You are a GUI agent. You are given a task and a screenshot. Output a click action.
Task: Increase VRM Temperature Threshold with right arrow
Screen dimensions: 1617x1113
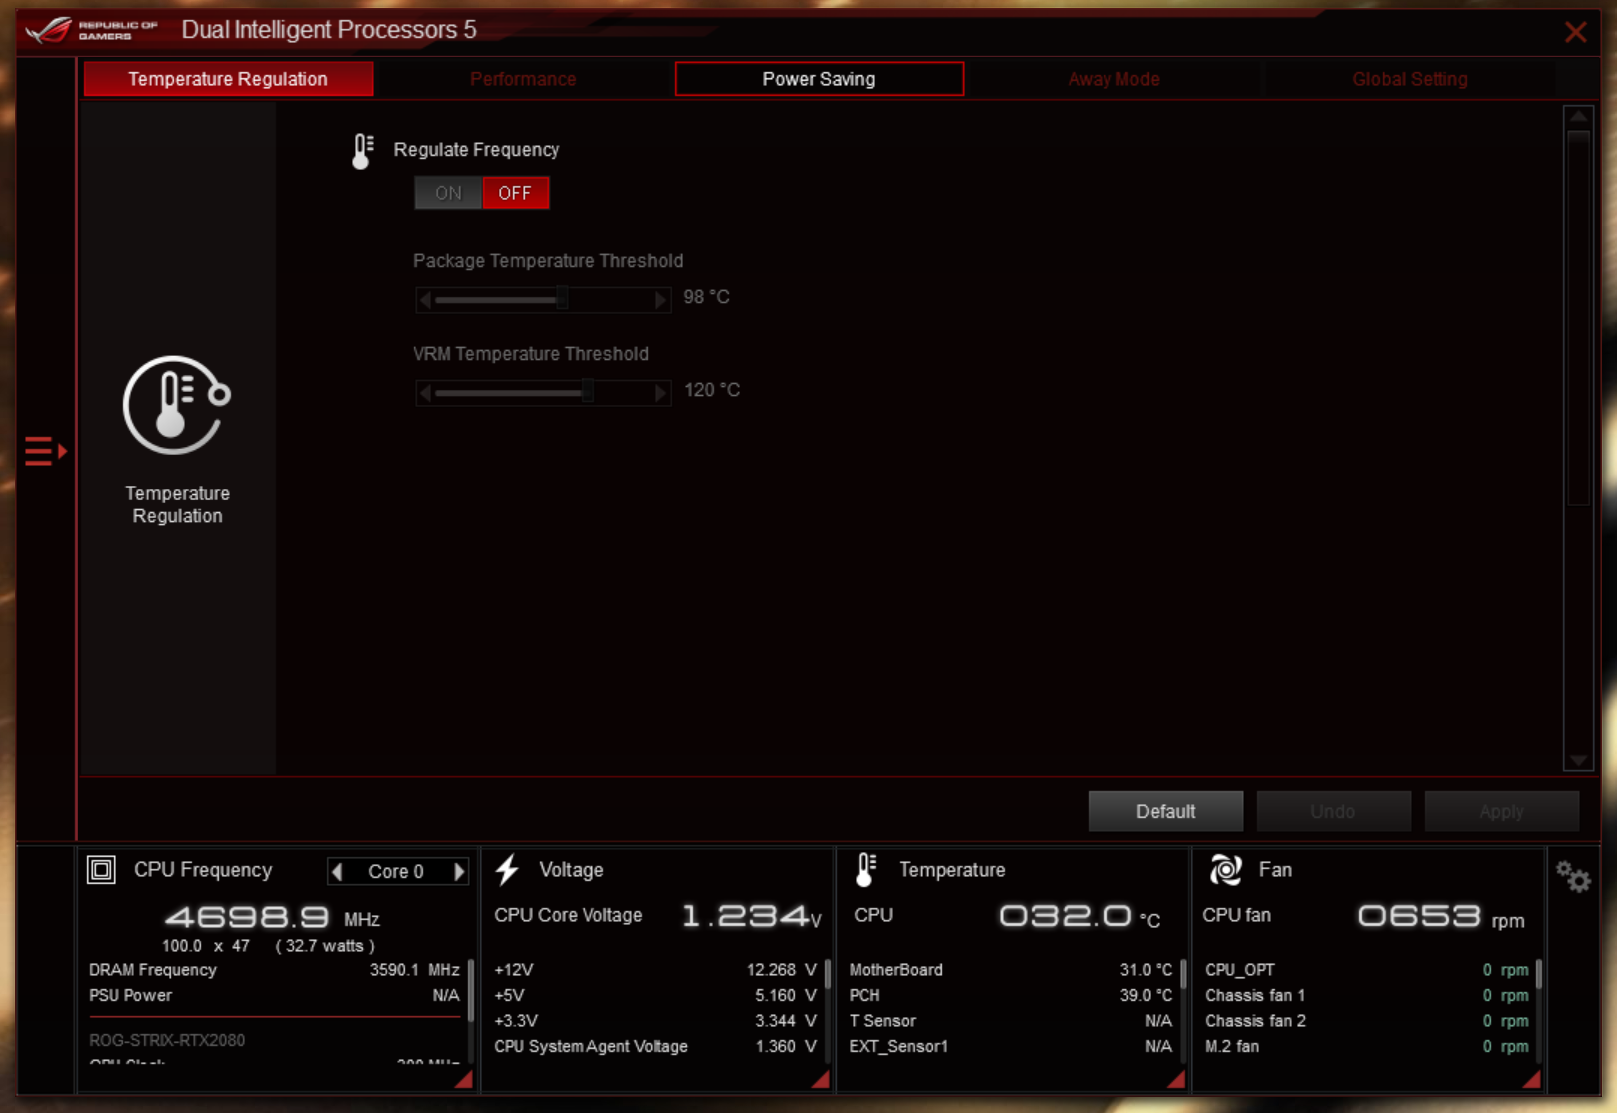pyautogui.click(x=660, y=392)
